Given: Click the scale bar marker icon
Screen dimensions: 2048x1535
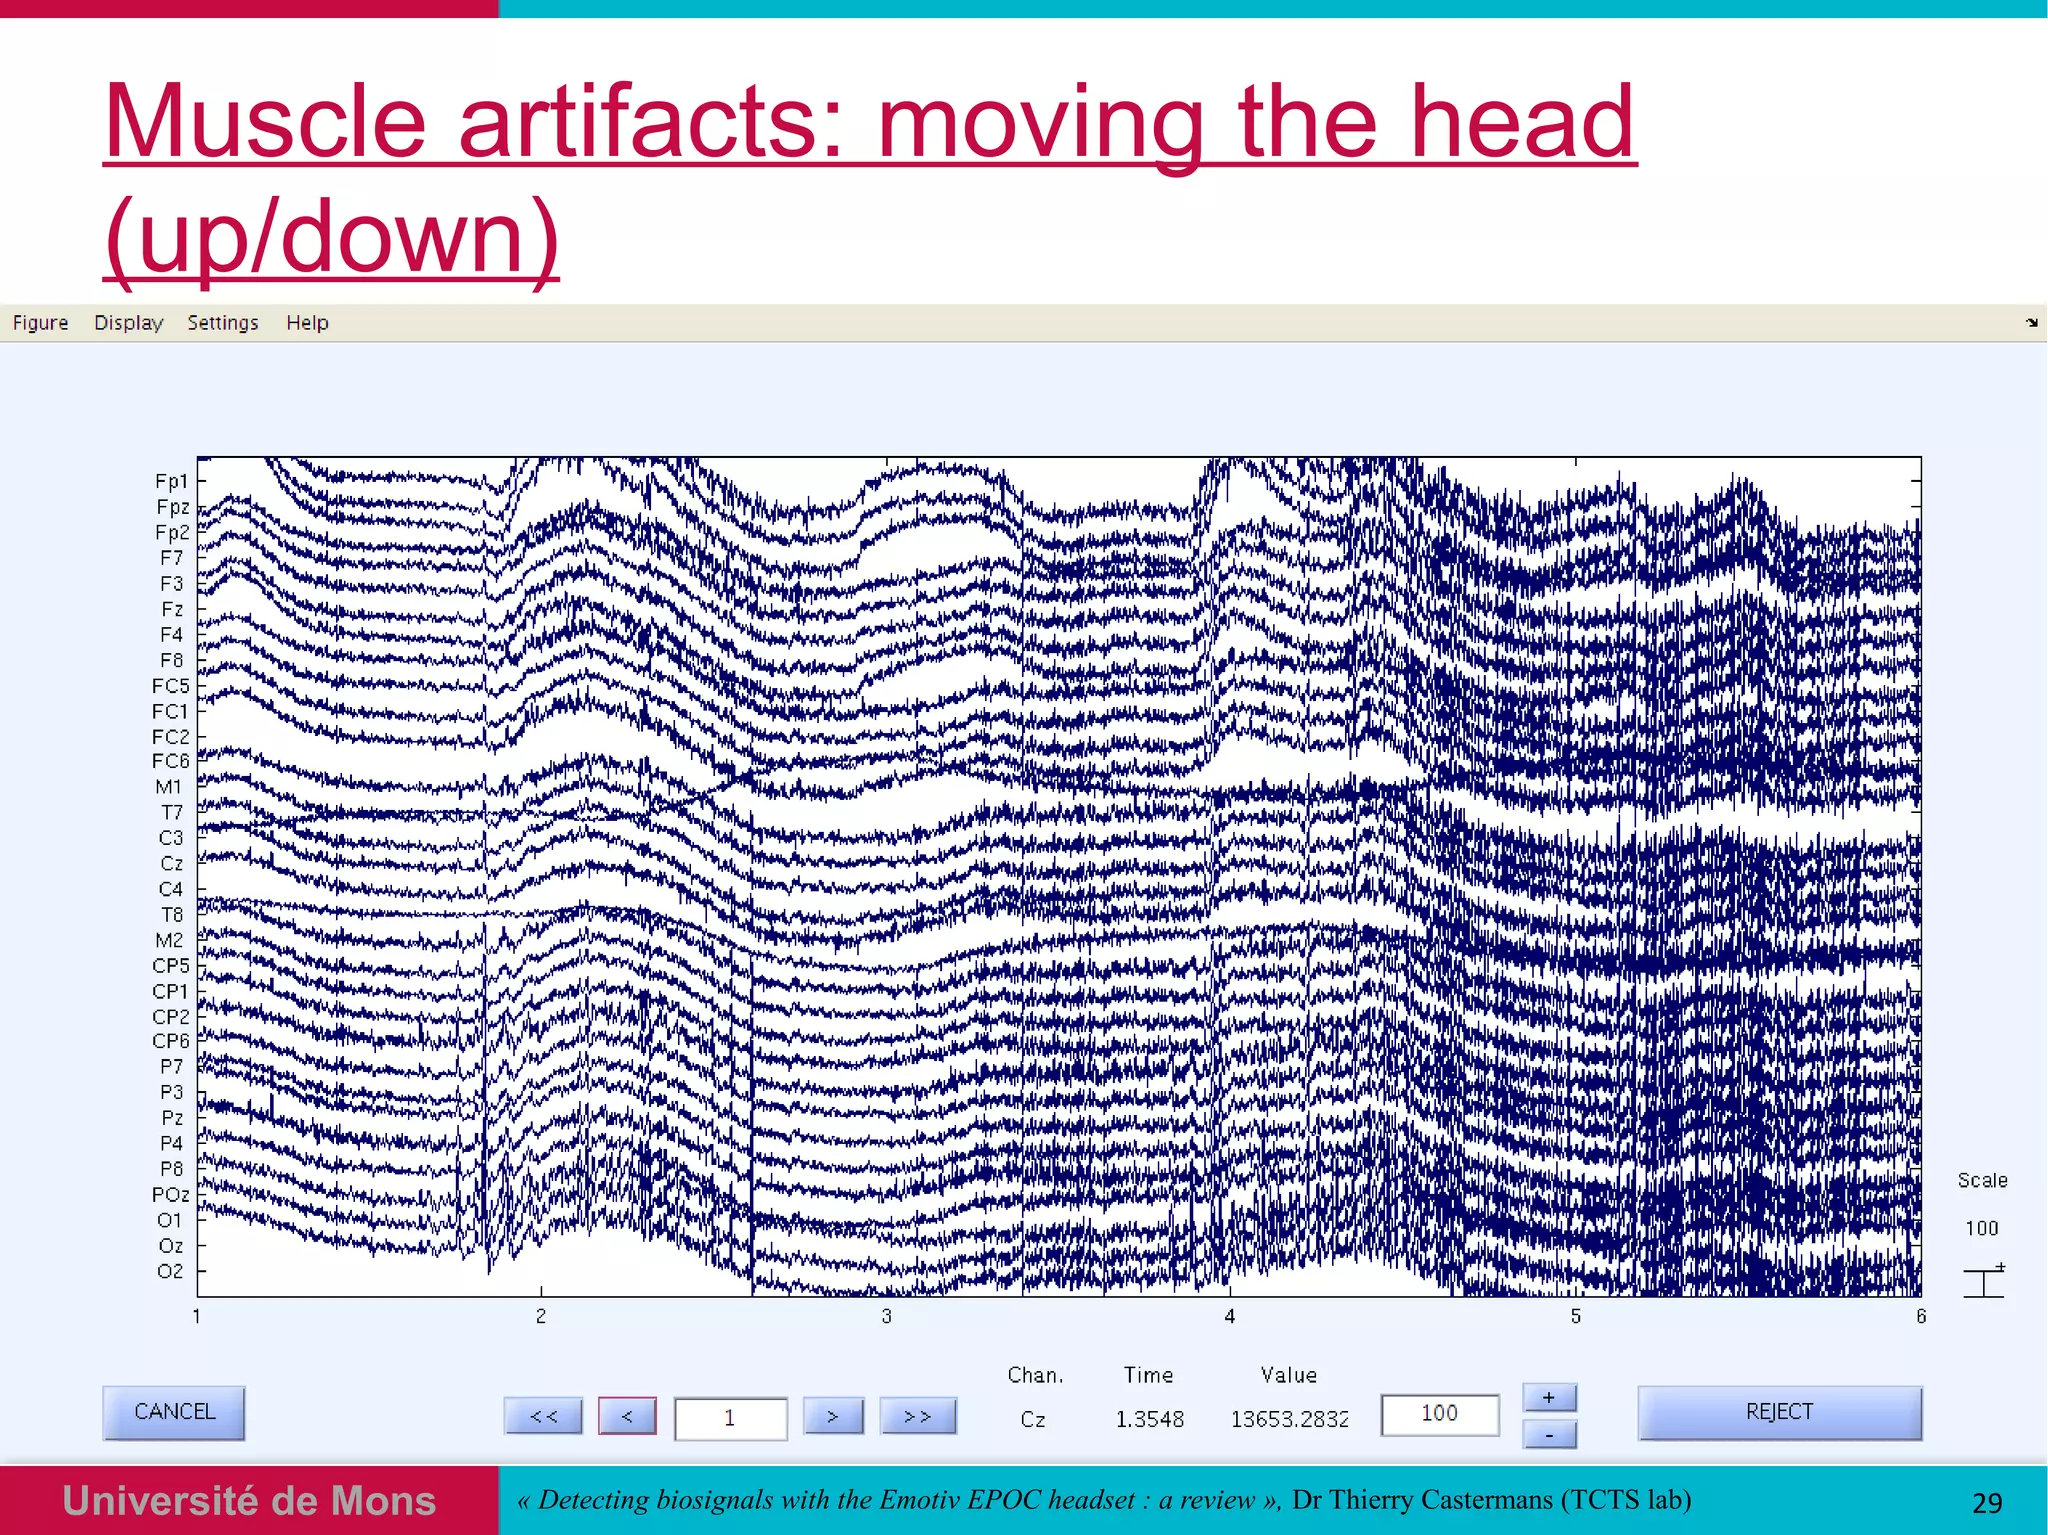Looking at the screenshot, I should (x=1984, y=1281).
